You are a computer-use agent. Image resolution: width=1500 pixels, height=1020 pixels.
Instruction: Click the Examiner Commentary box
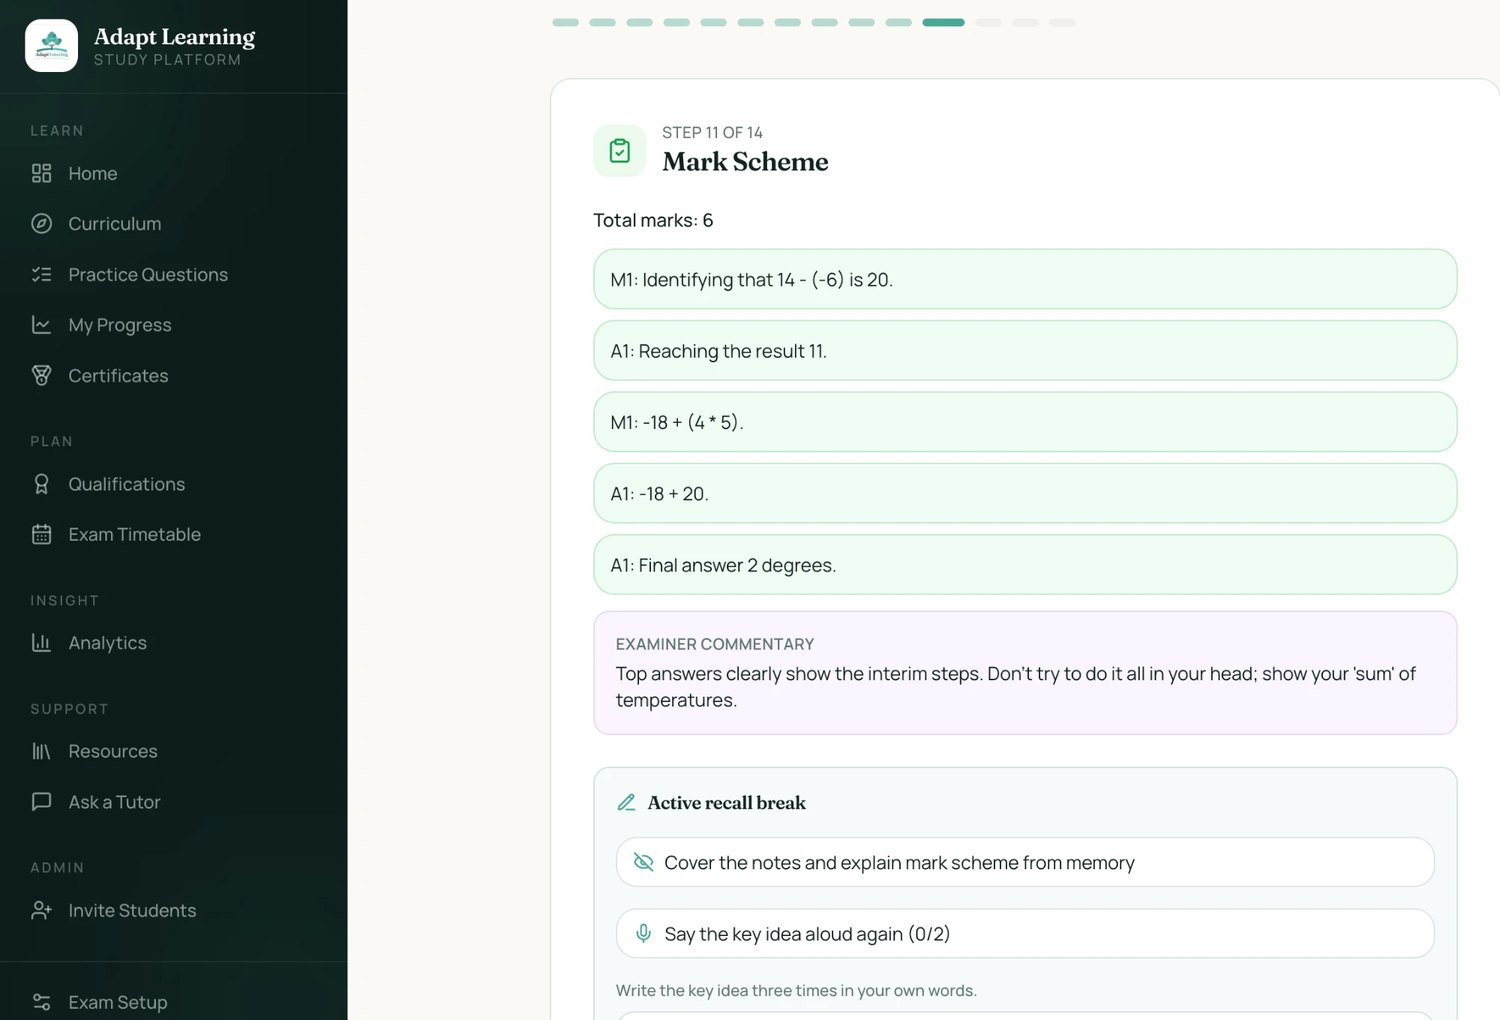point(1025,673)
